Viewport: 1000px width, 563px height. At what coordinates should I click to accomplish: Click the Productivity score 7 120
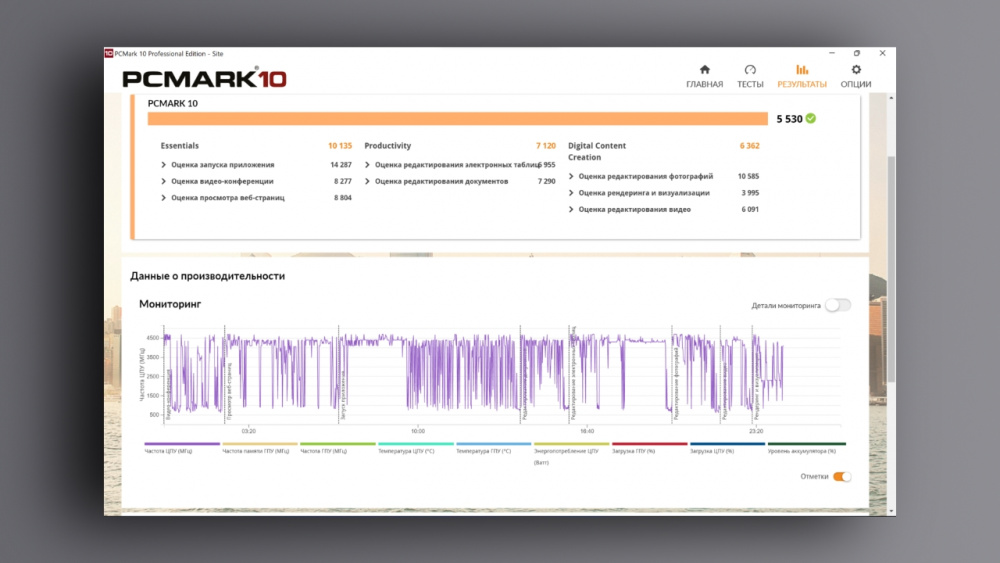coord(546,145)
